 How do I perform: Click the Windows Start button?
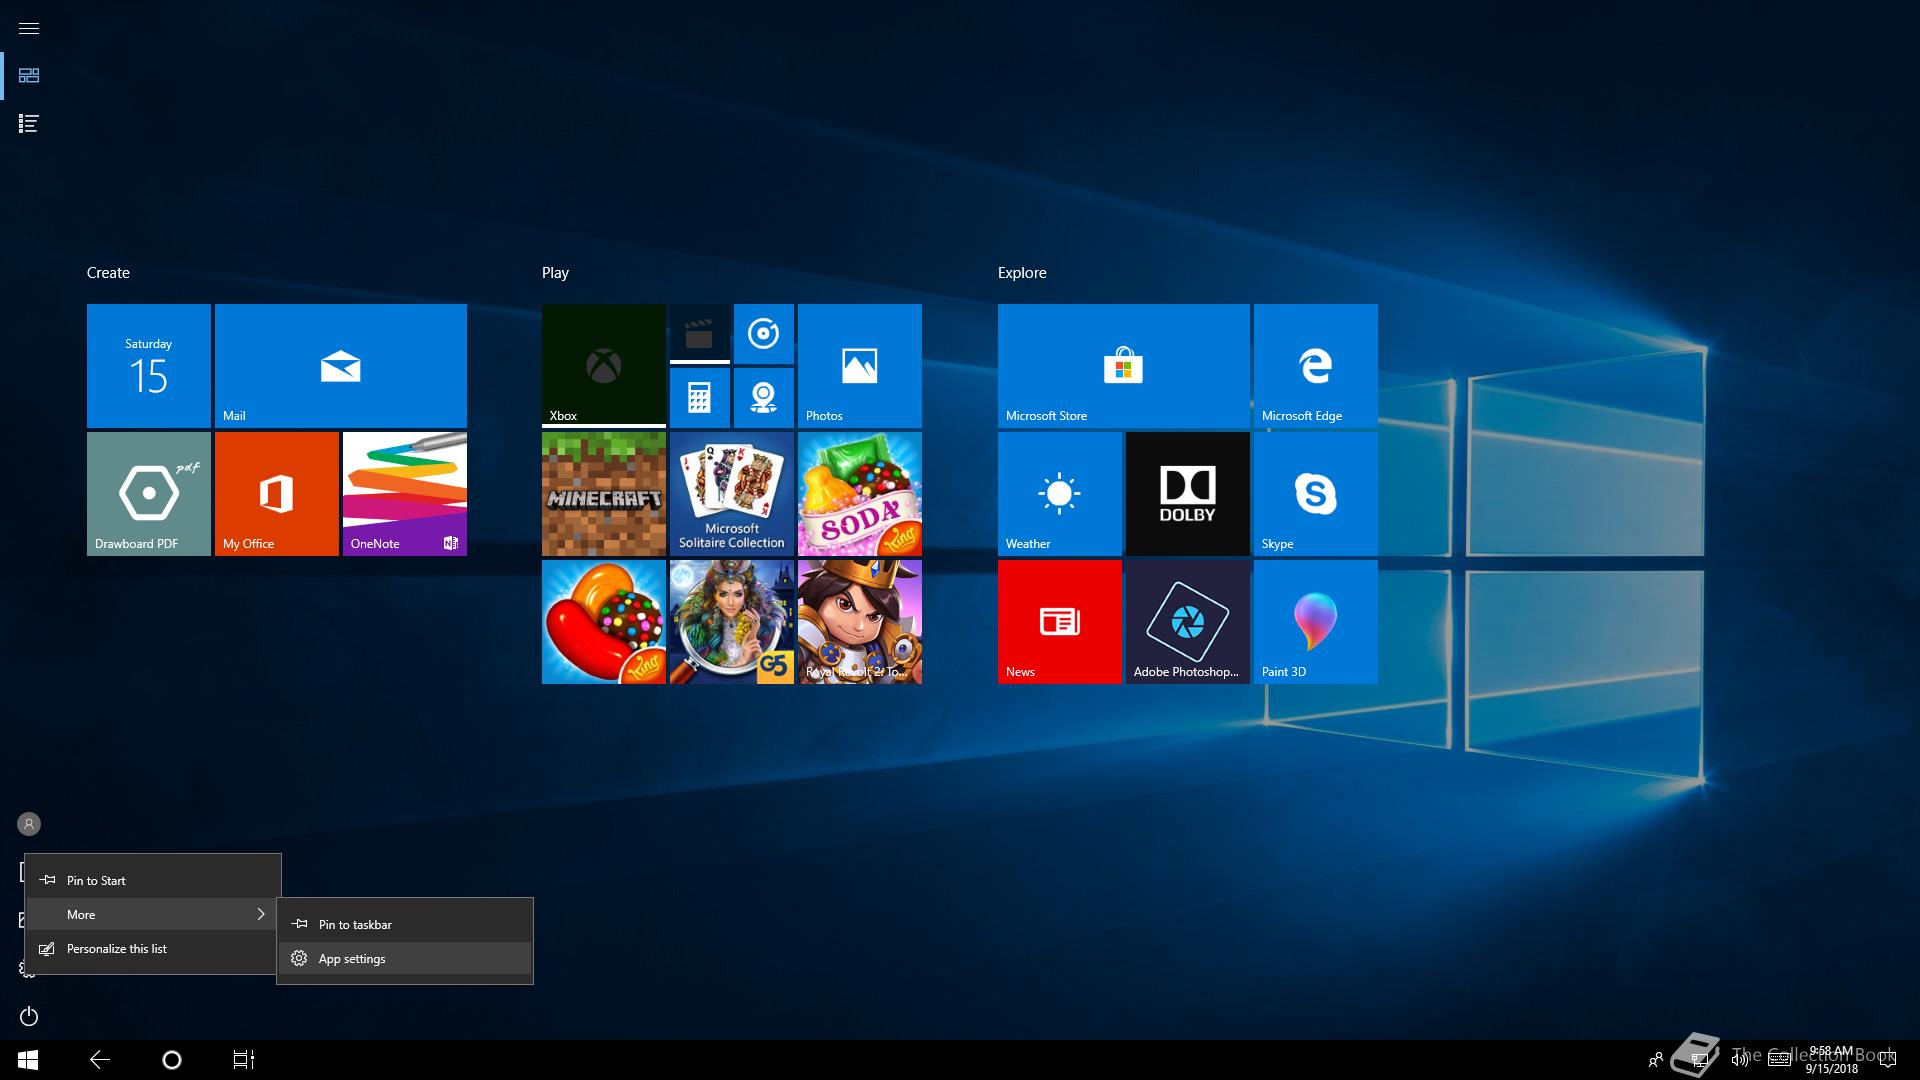coord(28,1060)
